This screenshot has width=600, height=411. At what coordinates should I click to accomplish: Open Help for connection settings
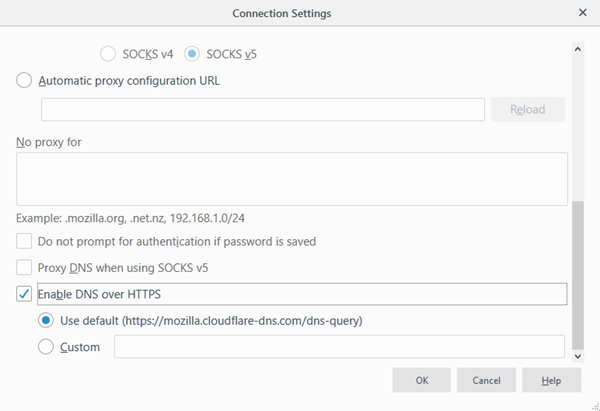point(551,380)
